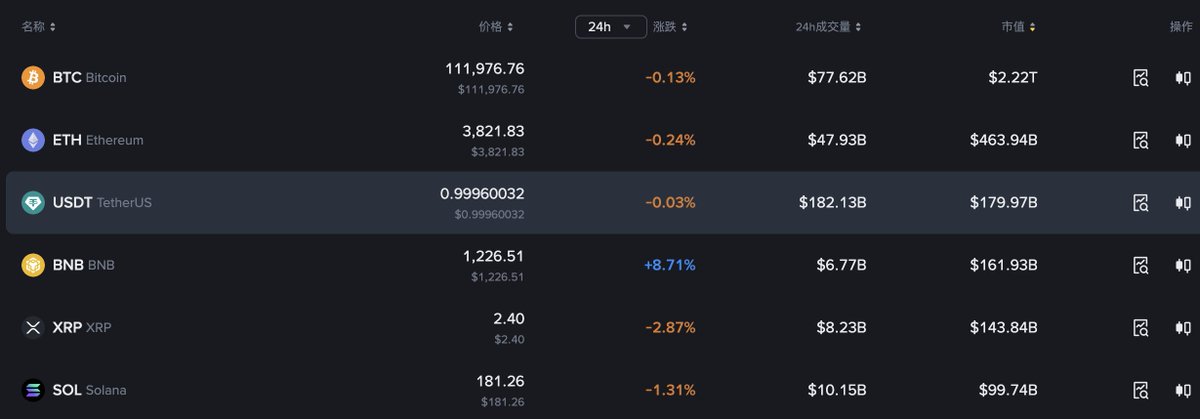Open the candlestick chart icon for SOL
This screenshot has width=1200, height=419.
1182,390
